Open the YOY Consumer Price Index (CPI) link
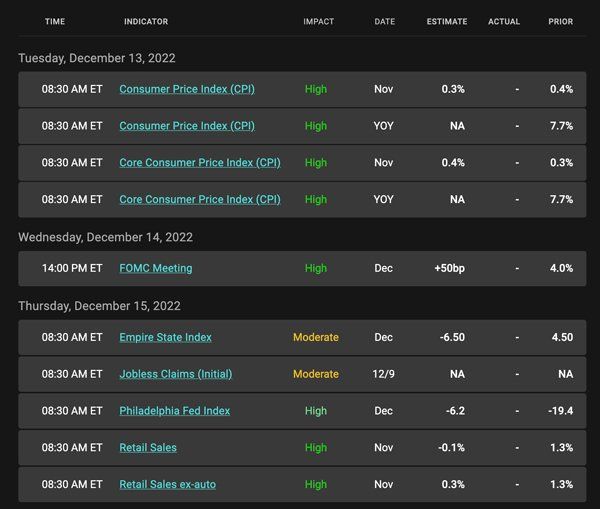Image resolution: width=600 pixels, height=509 pixels. pyautogui.click(x=187, y=126)
